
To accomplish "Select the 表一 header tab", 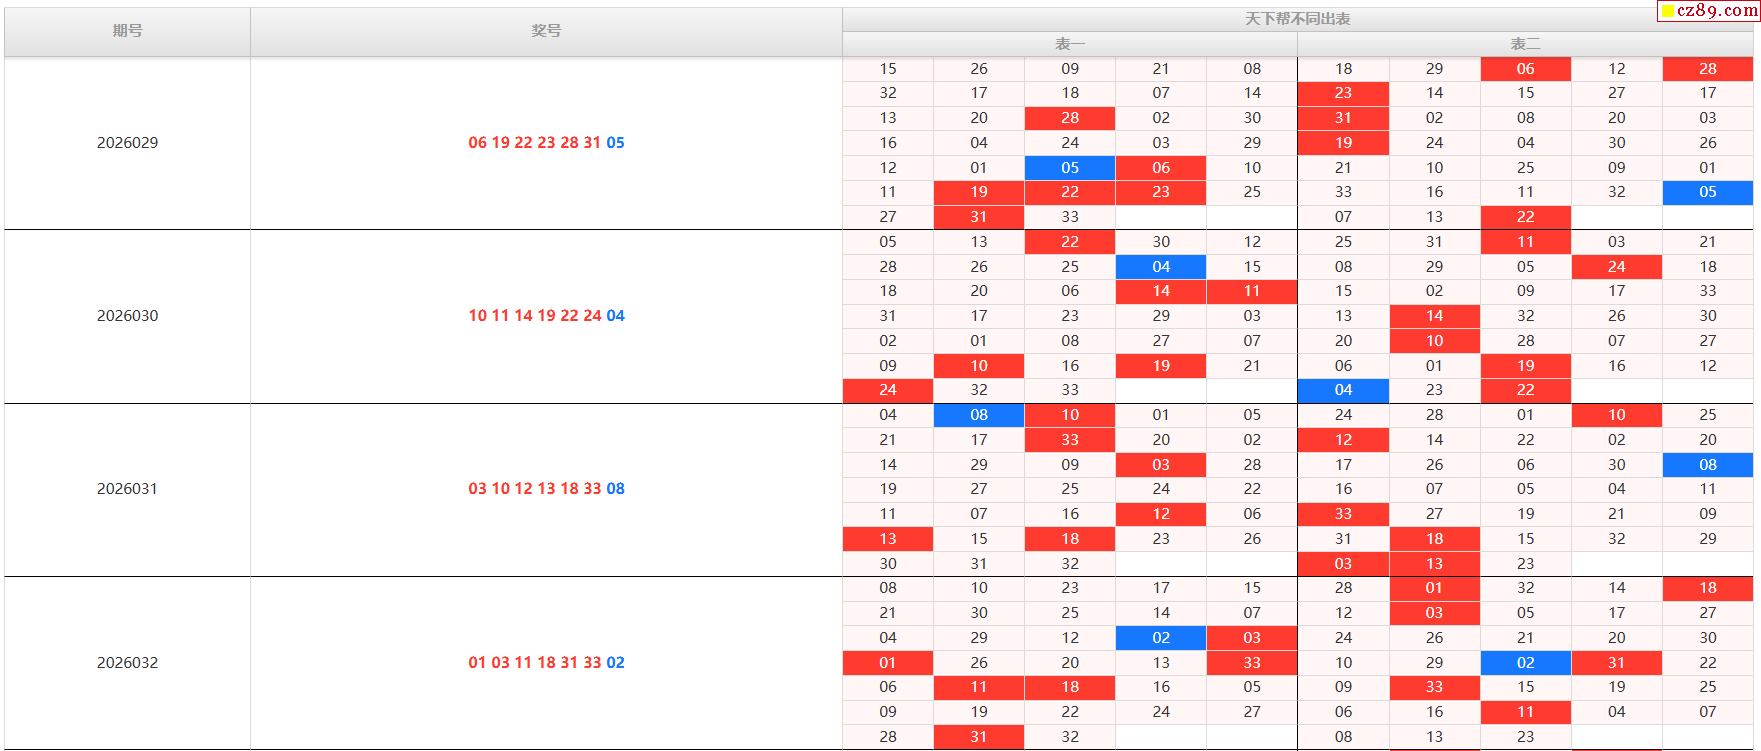I will (x=1069, y=44).
